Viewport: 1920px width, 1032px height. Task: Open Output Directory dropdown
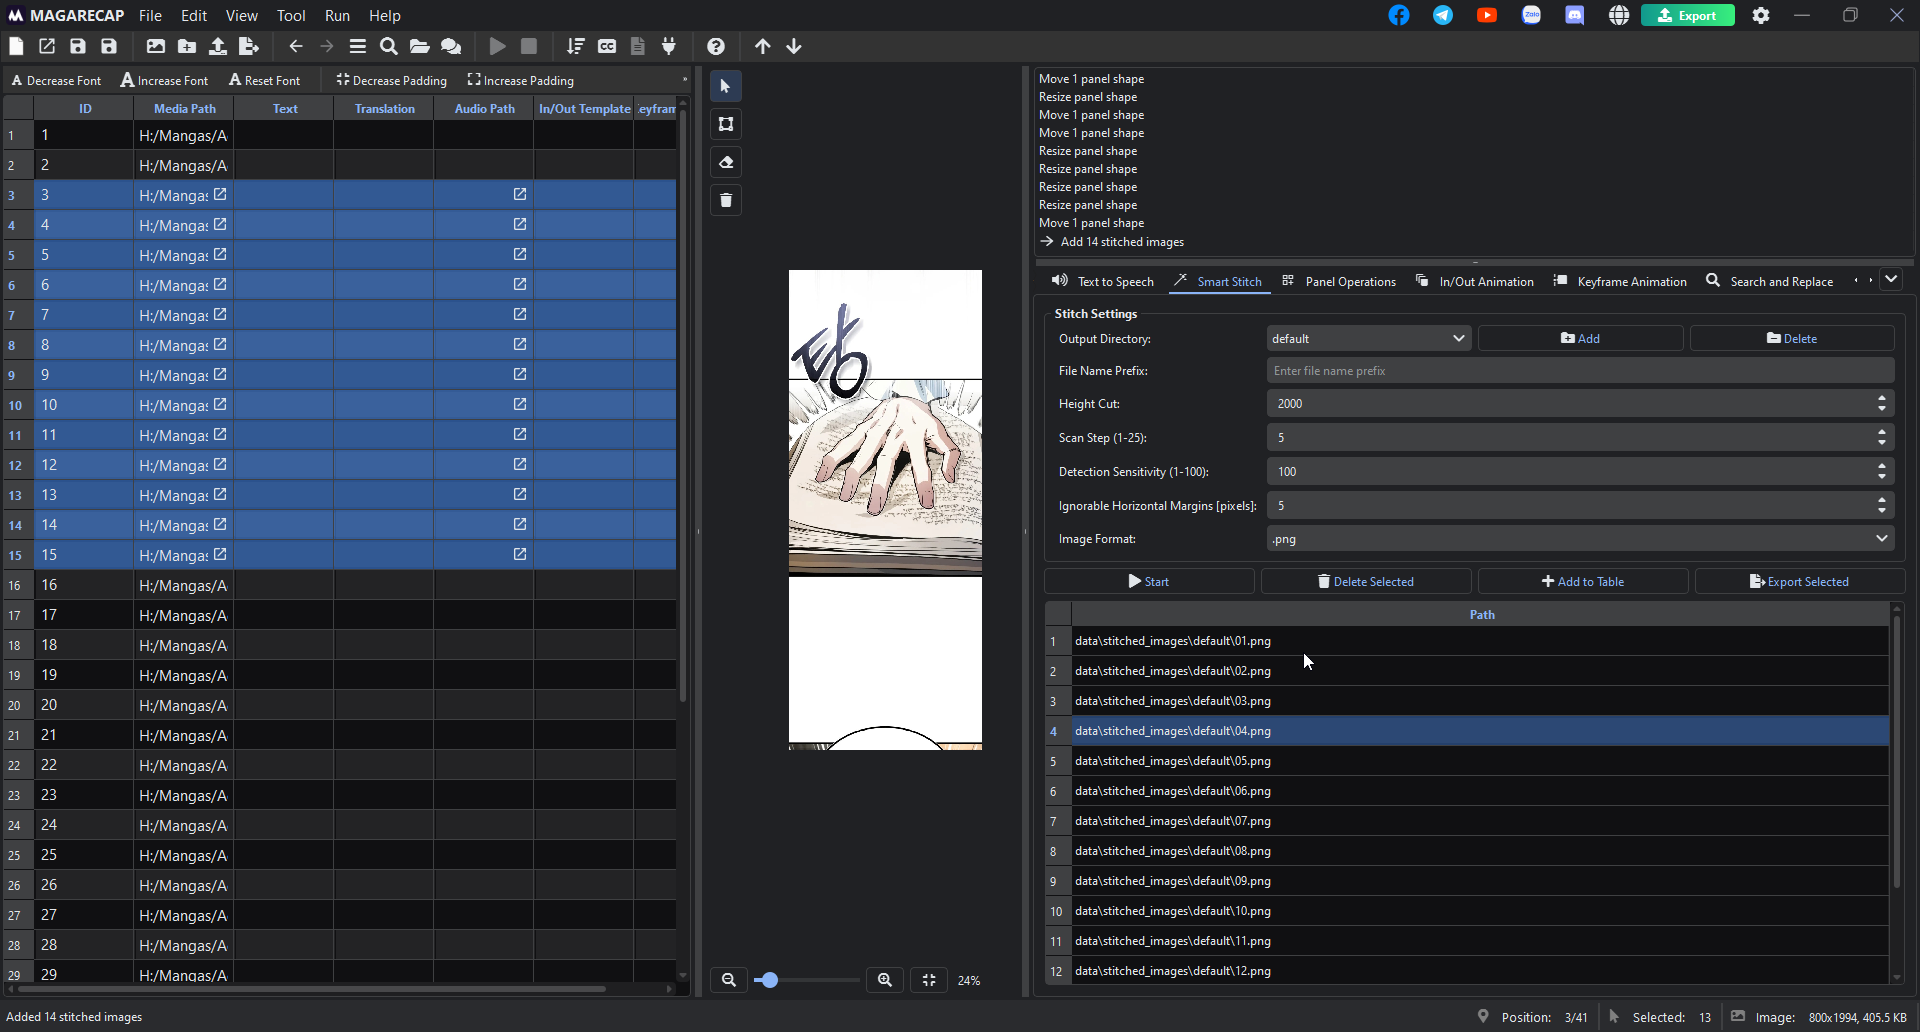pyautogui.click(x=1368, y=338)
